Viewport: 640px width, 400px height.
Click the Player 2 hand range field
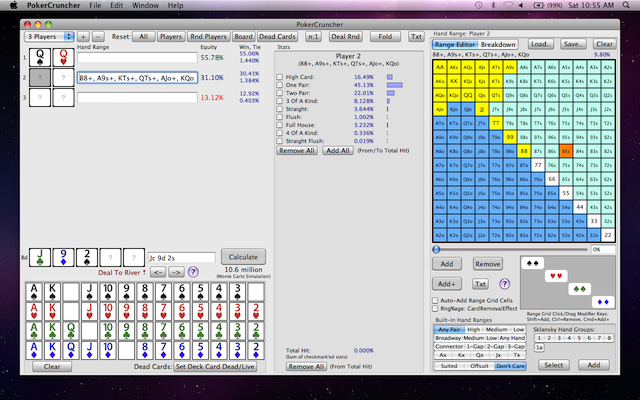pos(138,78)
